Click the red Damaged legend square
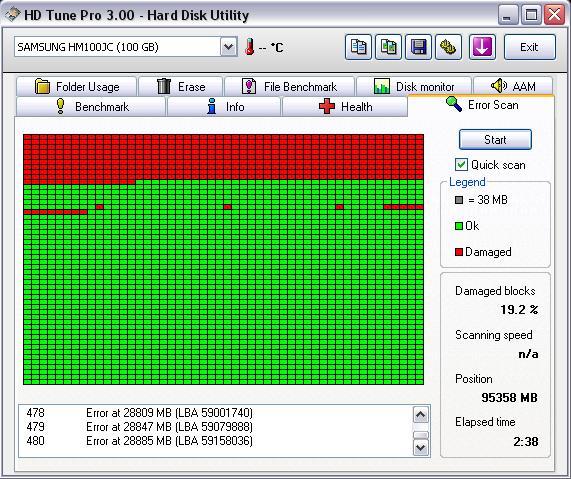Viewport: 571px width, 479px height. pos(459,252)
